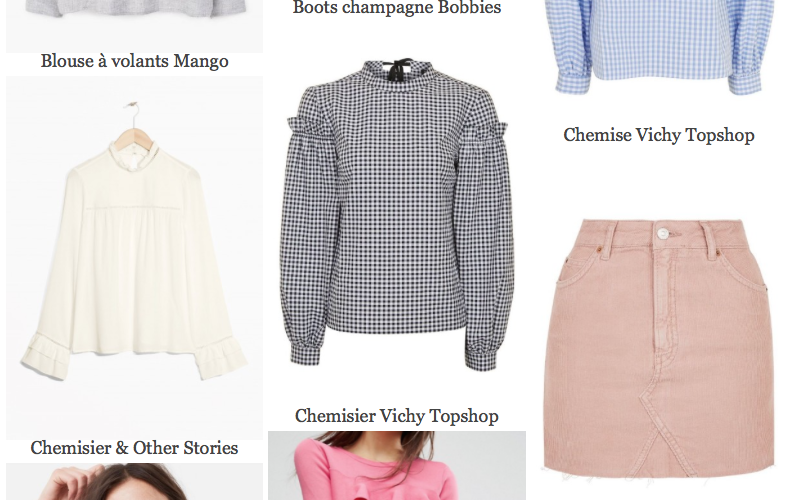Image resolution: width=799 pixels, height=500 pixels.
Task: Click the Boots champagne Bobbies caption
Action: point(397,8)
